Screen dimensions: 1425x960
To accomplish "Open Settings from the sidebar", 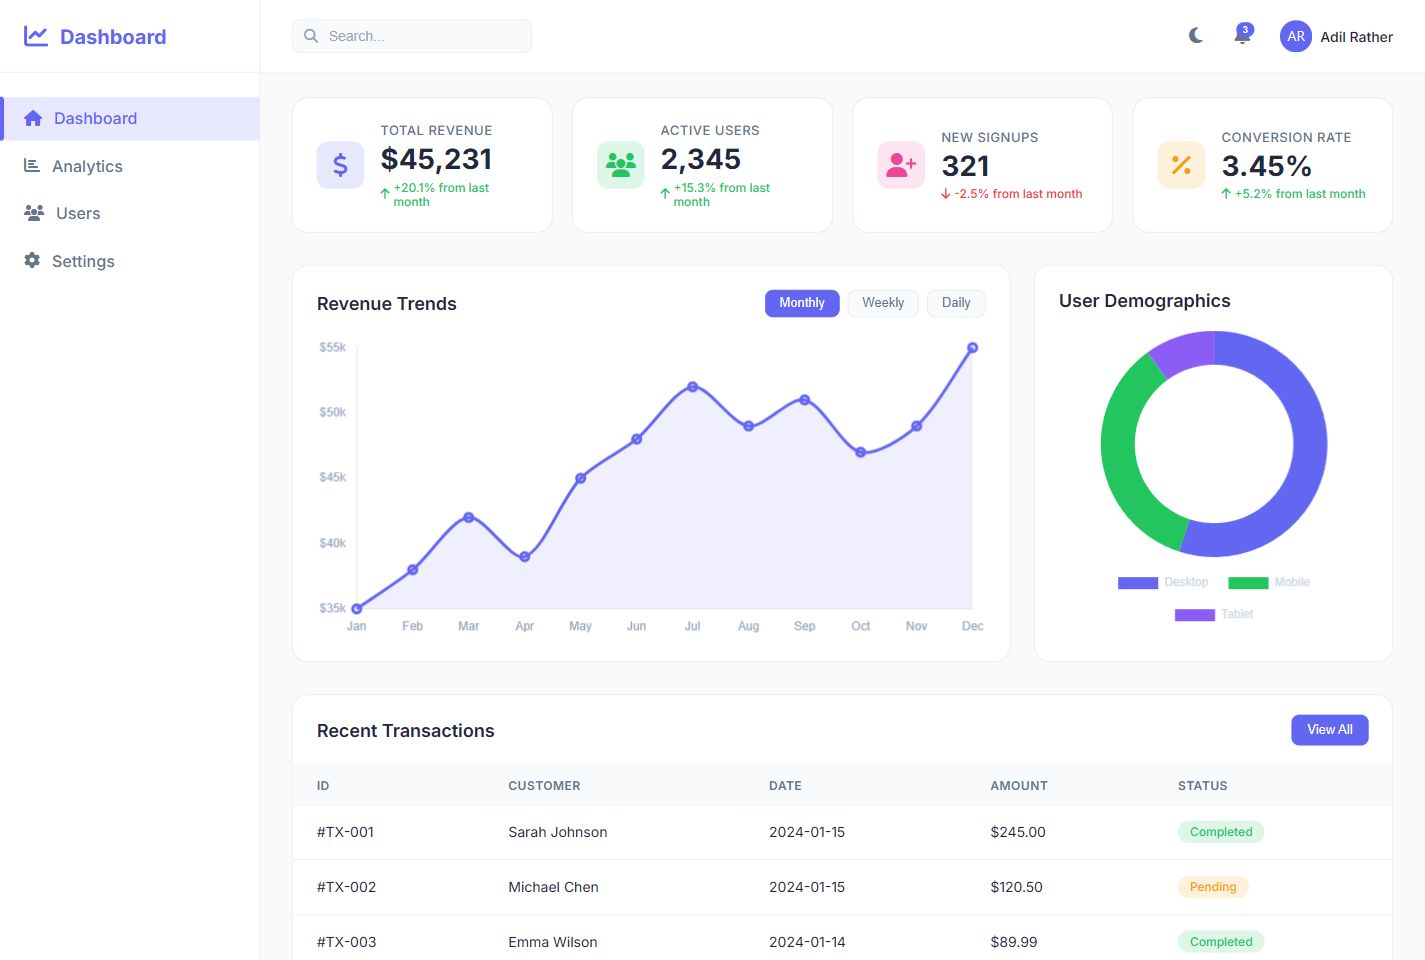I will (130, 261).
